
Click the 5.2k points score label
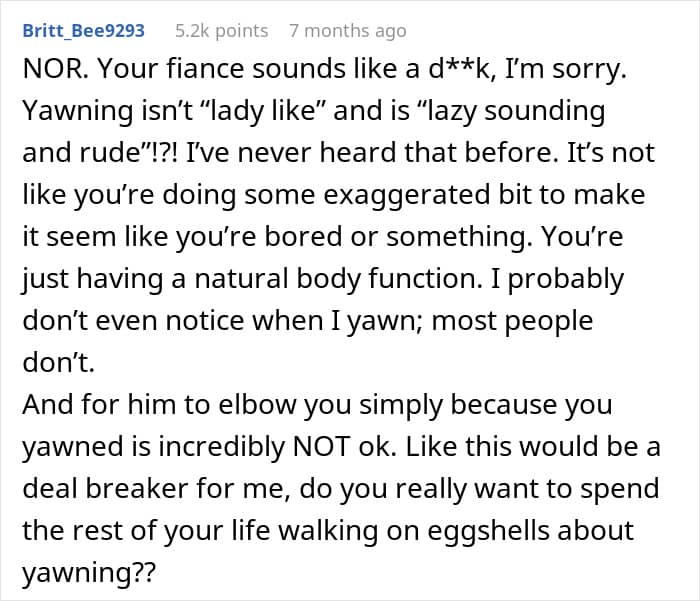tap(221, 31)
